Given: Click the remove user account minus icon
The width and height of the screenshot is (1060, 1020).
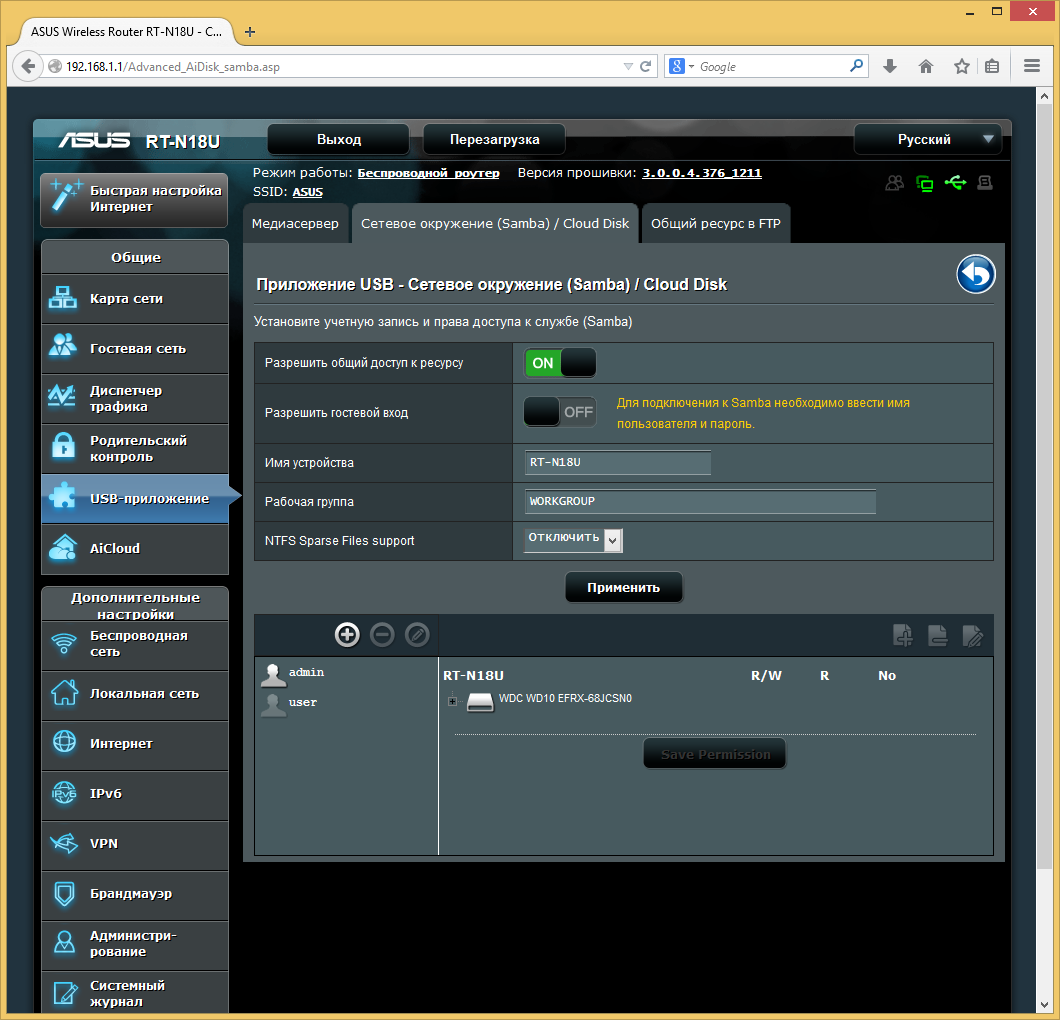Looking at the screenshot, I should click(382, 635).
